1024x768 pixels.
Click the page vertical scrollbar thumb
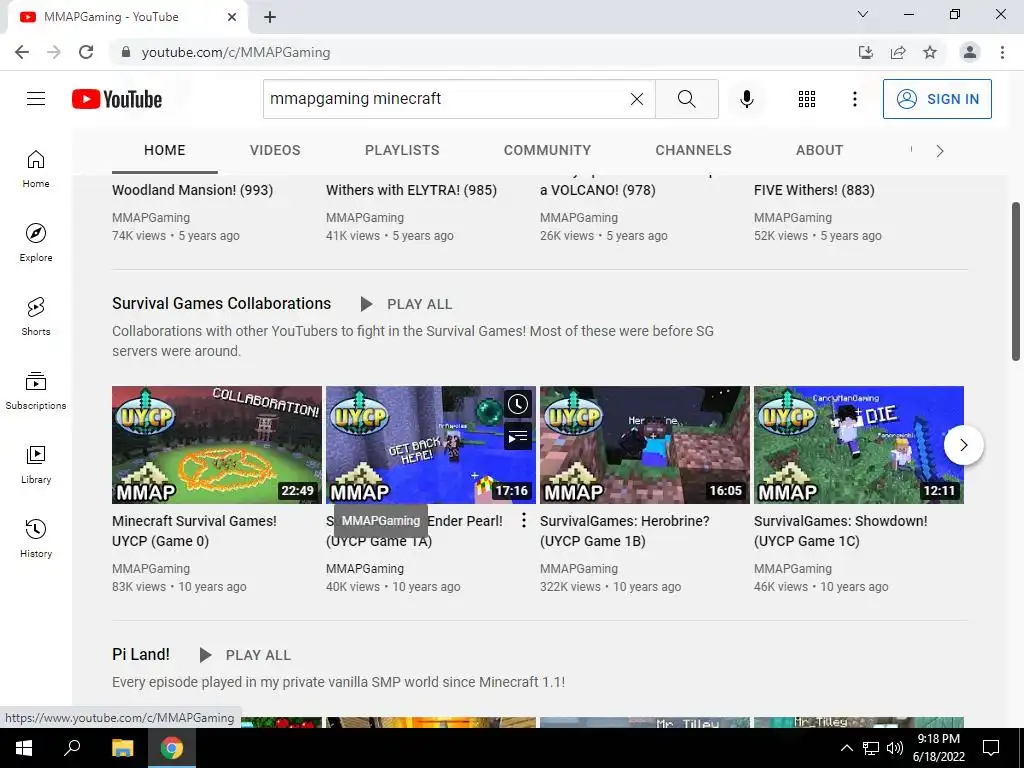1016,281
